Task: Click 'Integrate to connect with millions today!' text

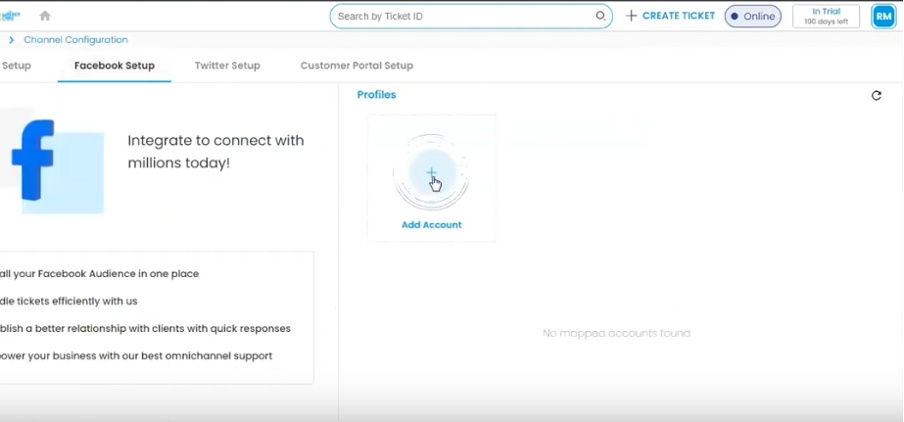Action: coord(216,152)
